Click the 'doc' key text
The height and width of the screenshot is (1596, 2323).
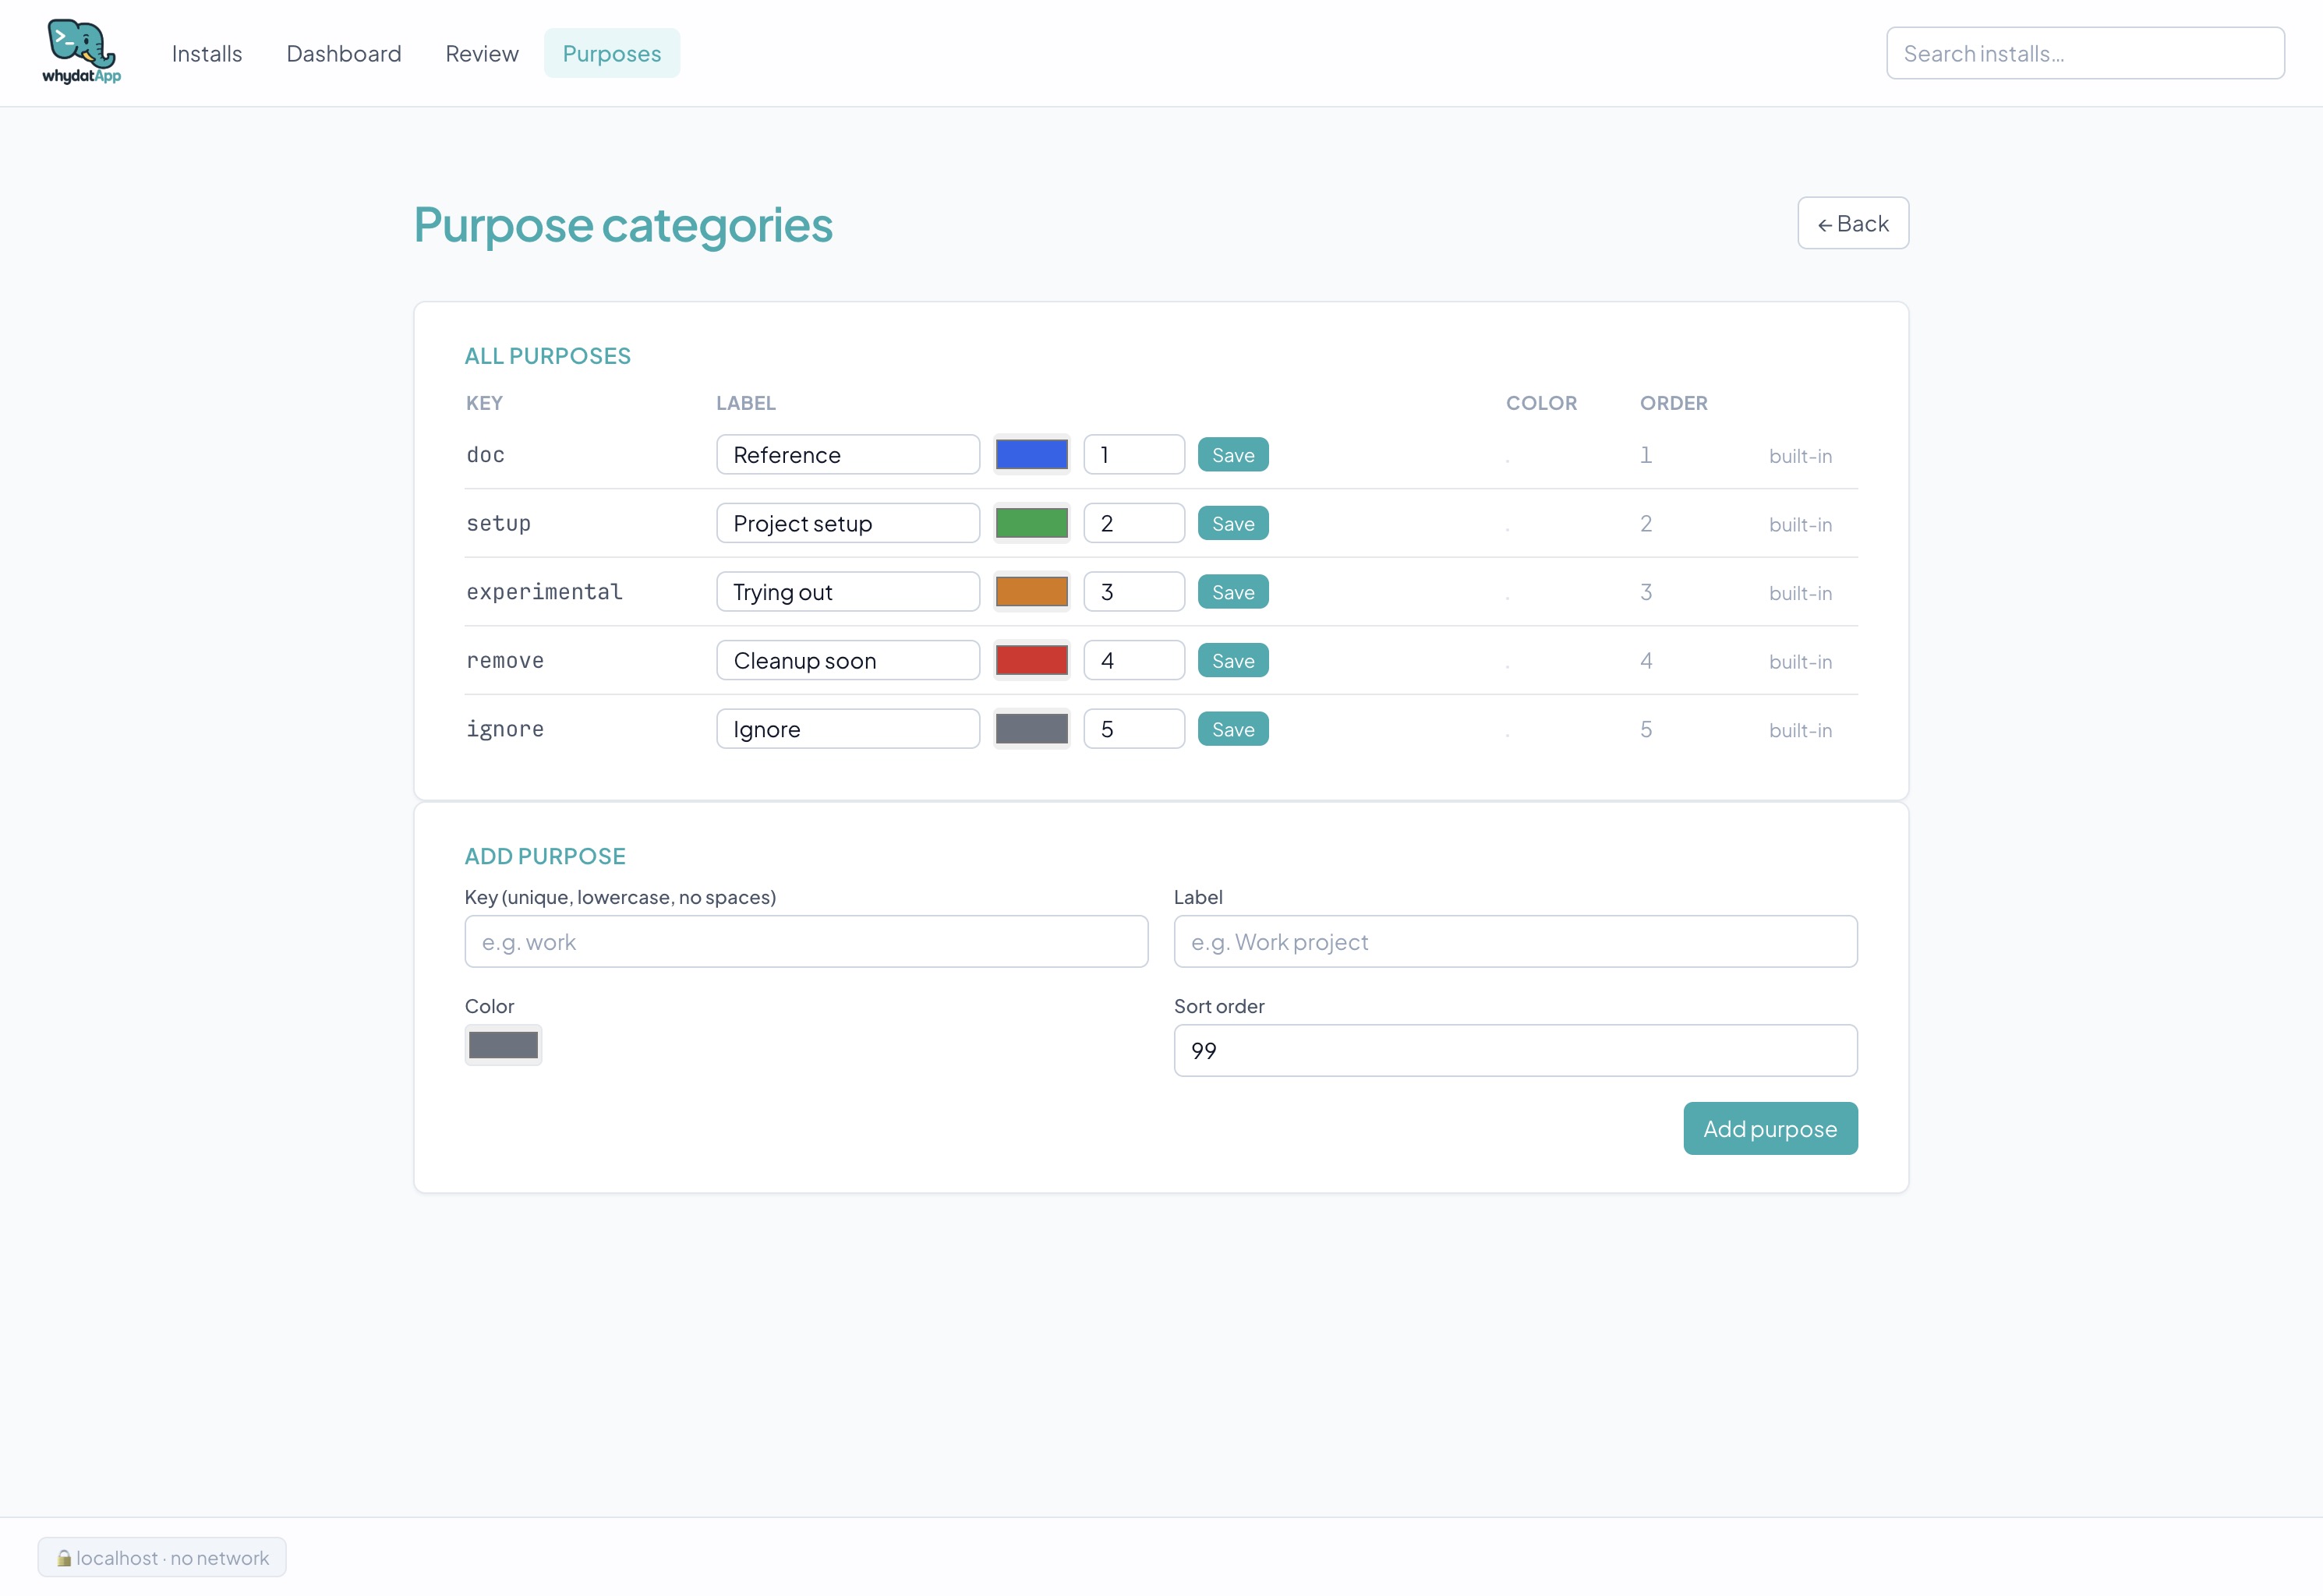(x=485, y=455)
